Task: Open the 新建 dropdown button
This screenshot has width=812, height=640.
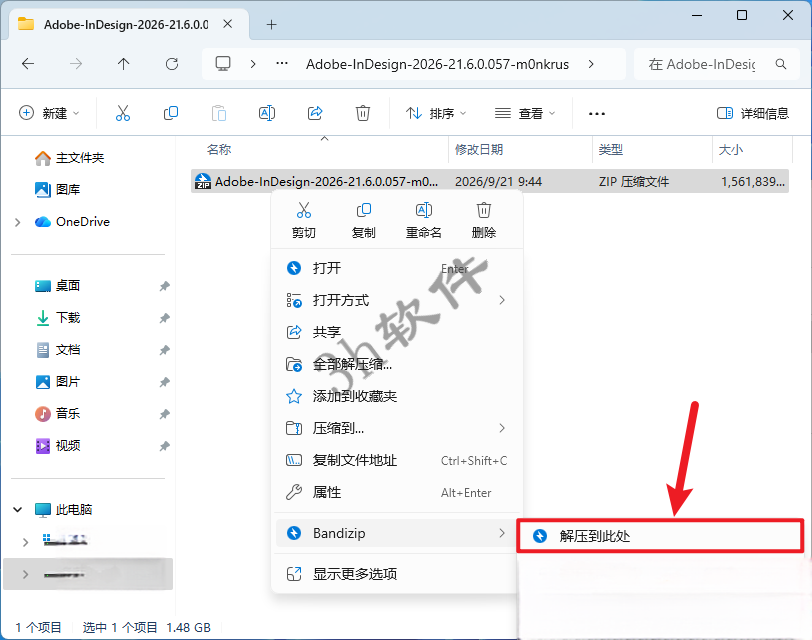Action: [x=49, y=113]
